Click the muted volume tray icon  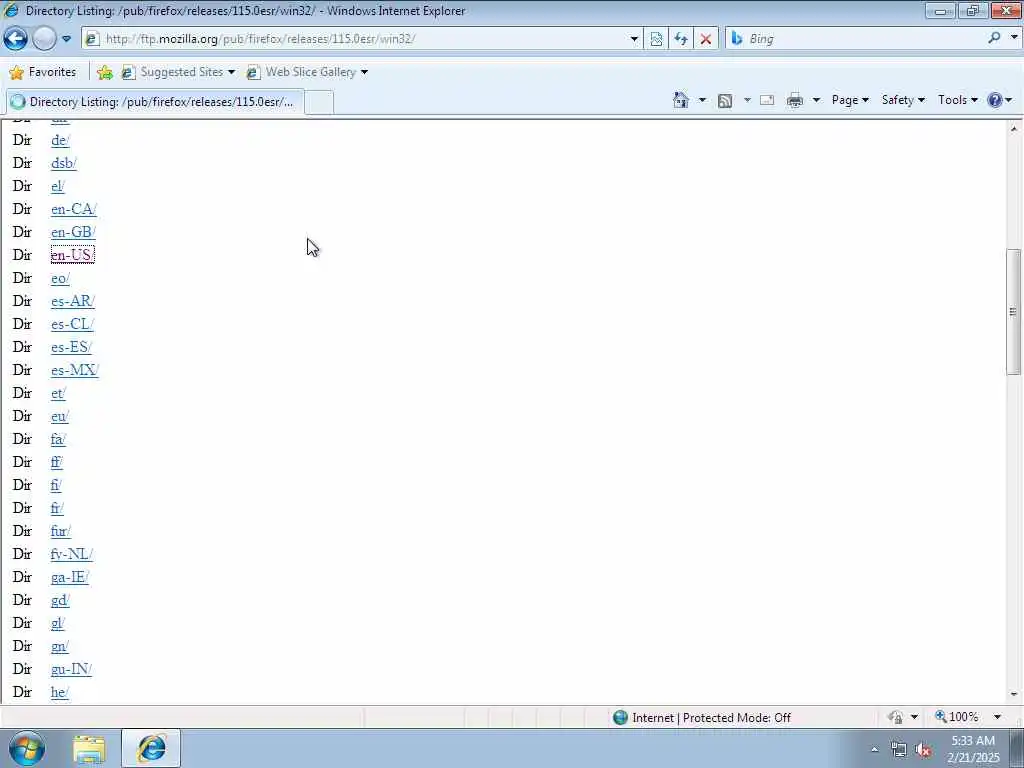tap(923, 750)
